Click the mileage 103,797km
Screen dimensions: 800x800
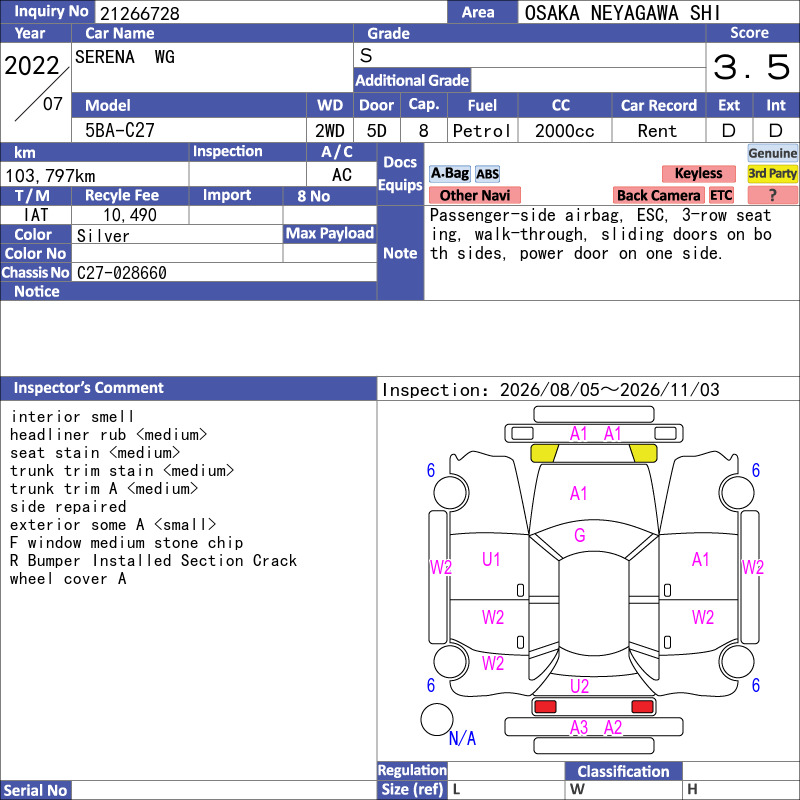click(x=50, y=176)
